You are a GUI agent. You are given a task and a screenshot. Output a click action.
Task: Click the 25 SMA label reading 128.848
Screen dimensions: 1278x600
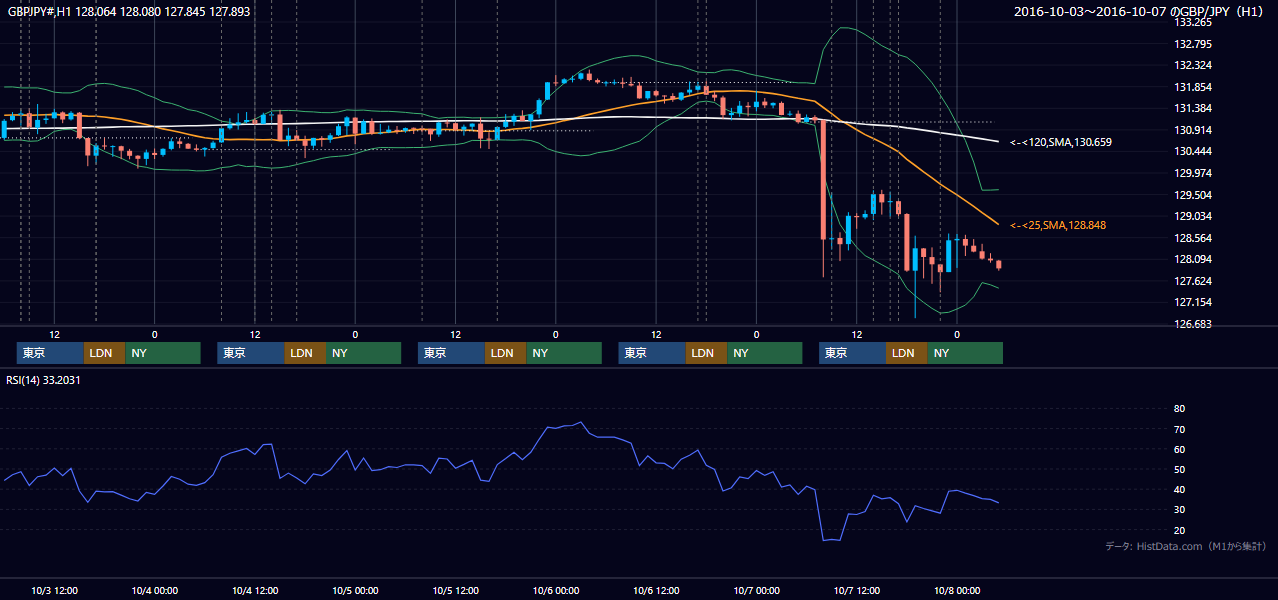pyautogui.click(x=1058, y=226)
